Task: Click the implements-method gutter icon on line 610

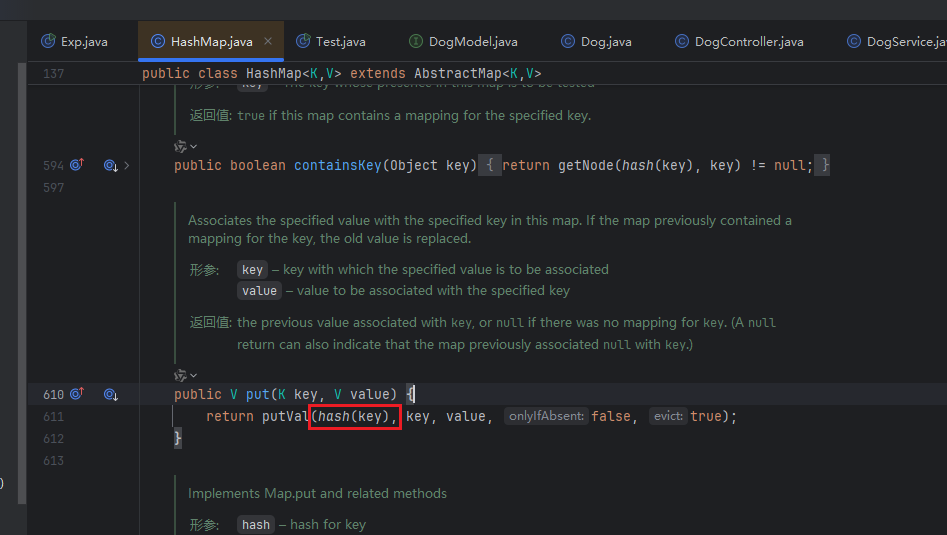Action: tap(77, 394)
